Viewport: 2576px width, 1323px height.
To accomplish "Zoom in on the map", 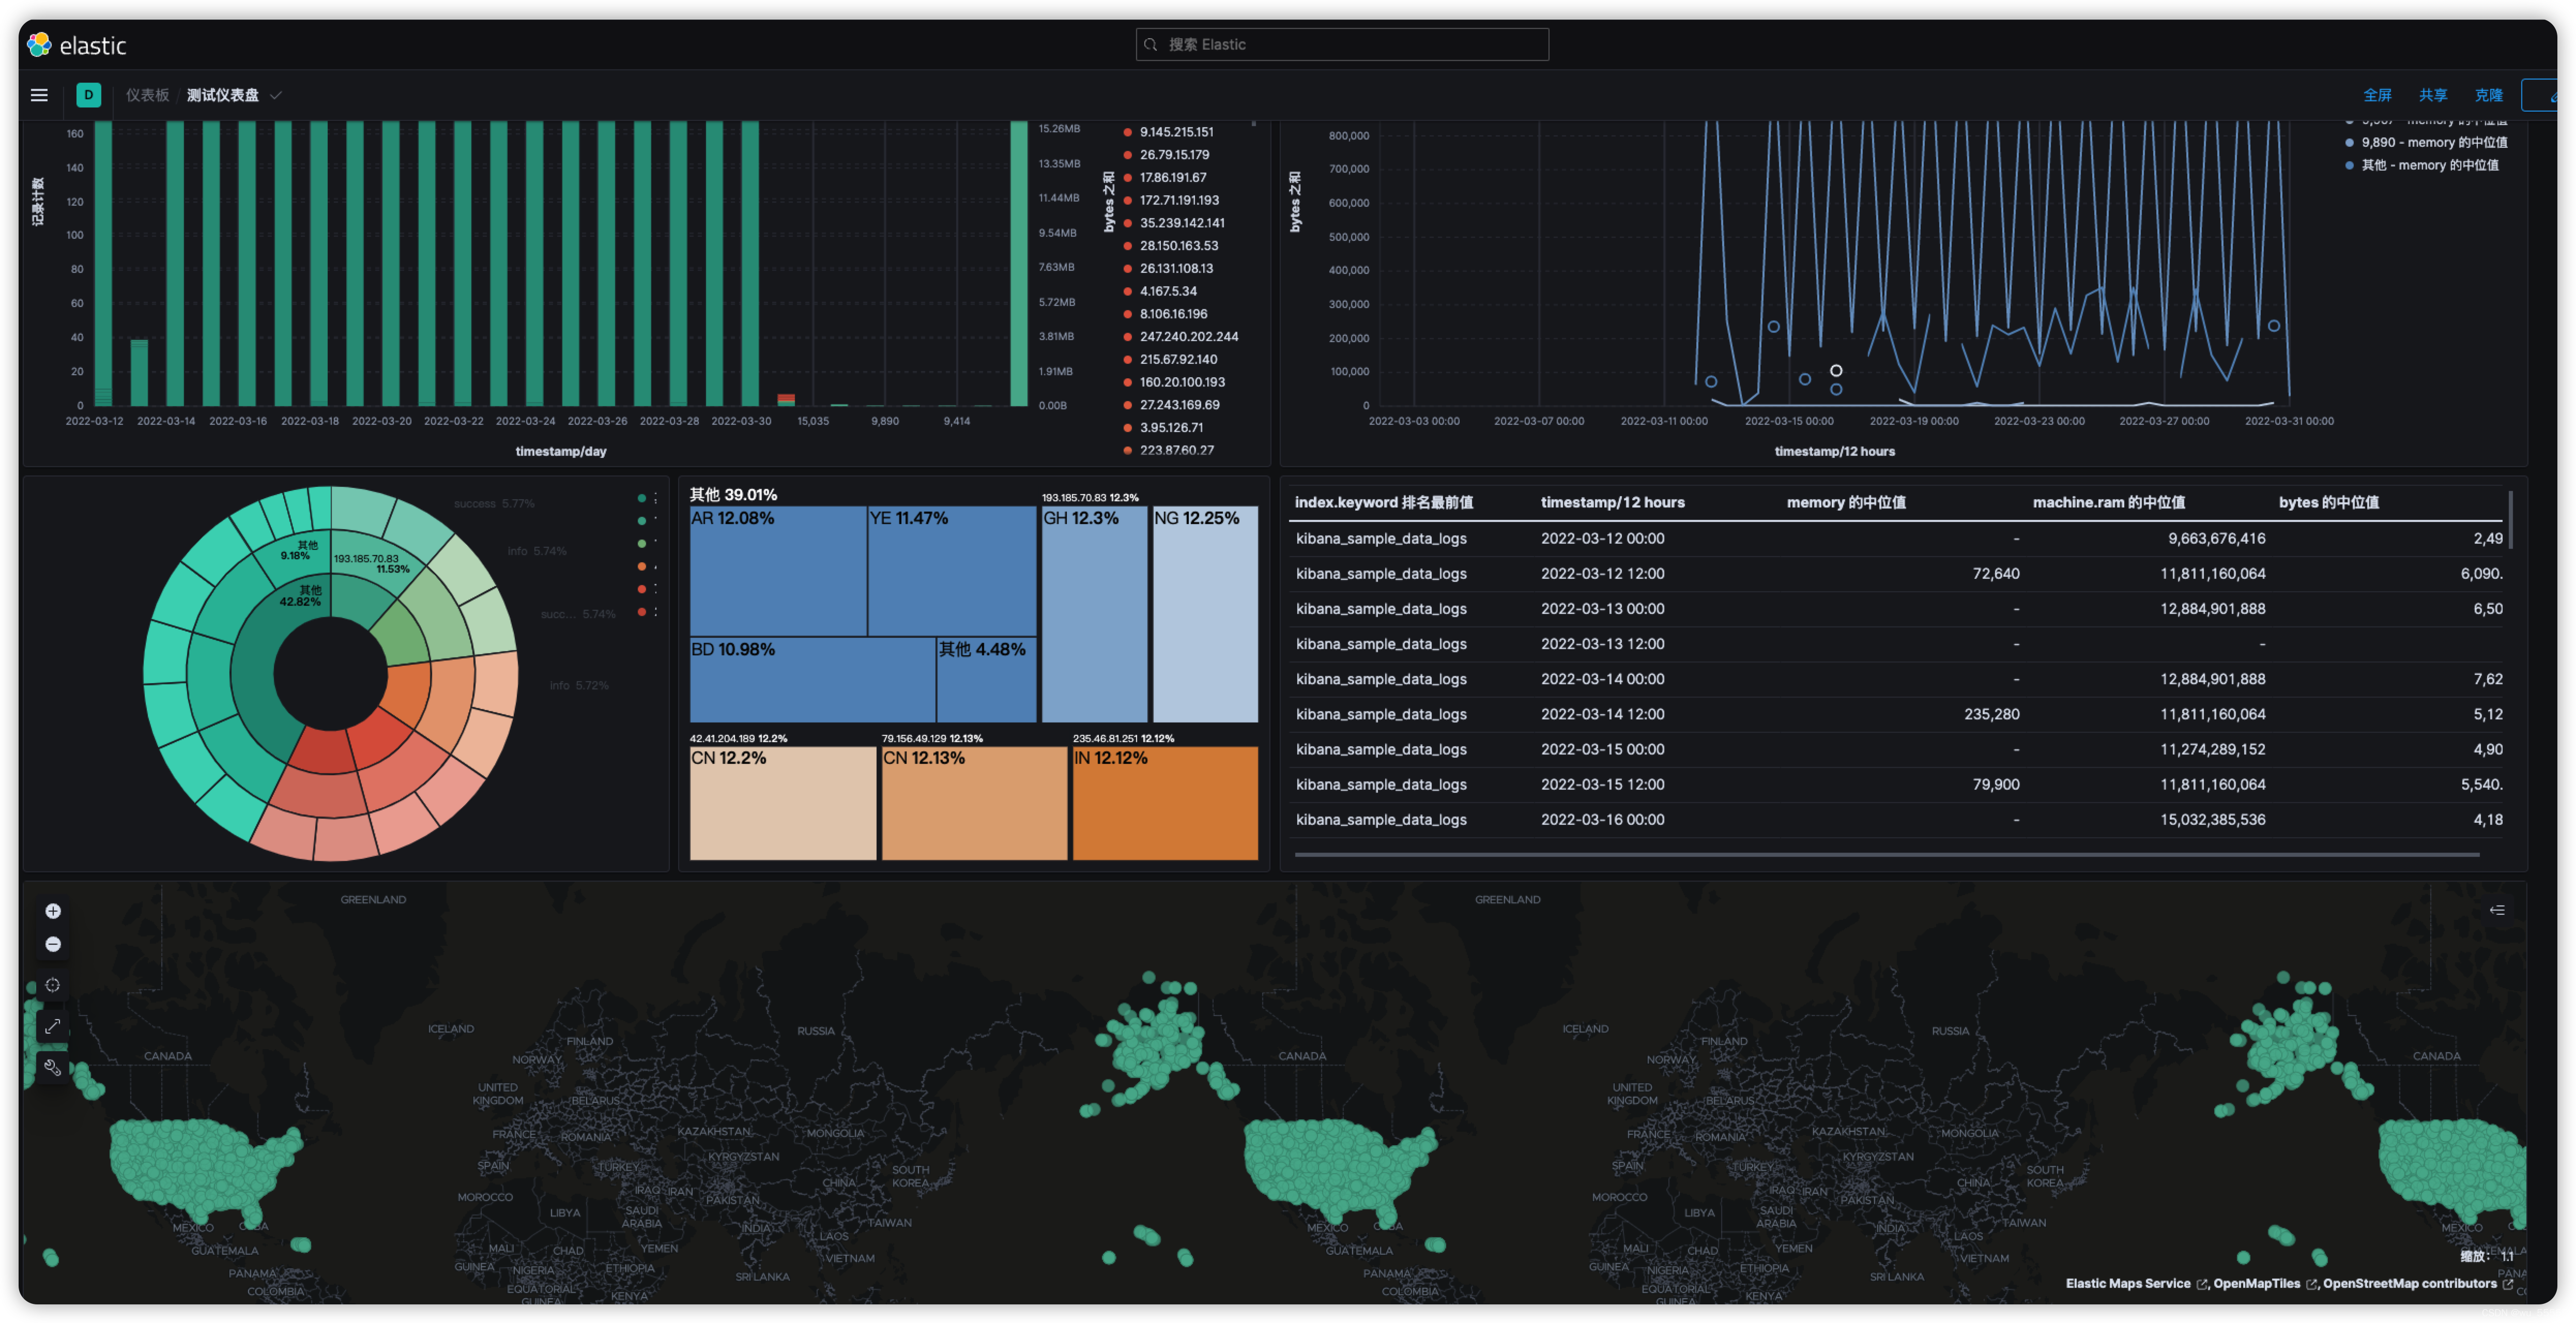I will pos(53,911).
